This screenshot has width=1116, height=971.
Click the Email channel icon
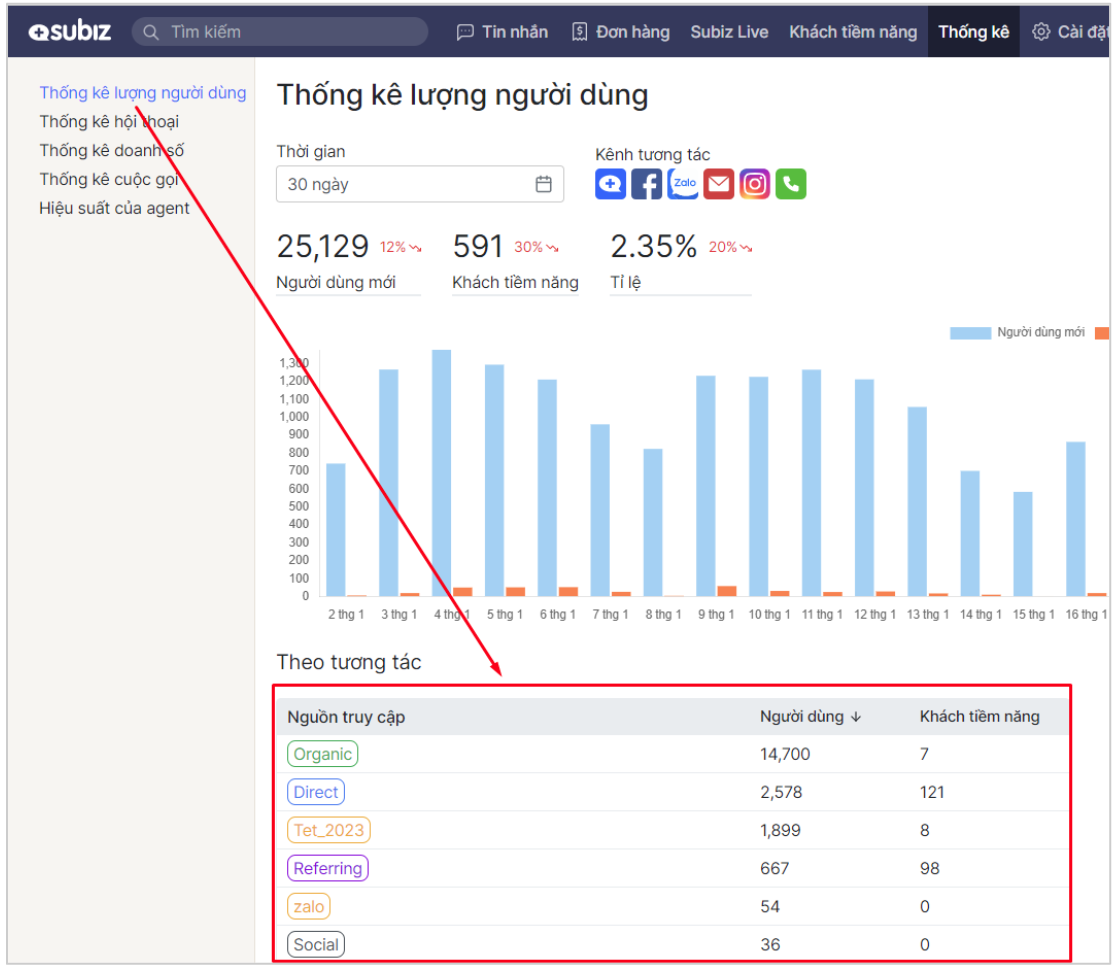[x=718, y=184]
